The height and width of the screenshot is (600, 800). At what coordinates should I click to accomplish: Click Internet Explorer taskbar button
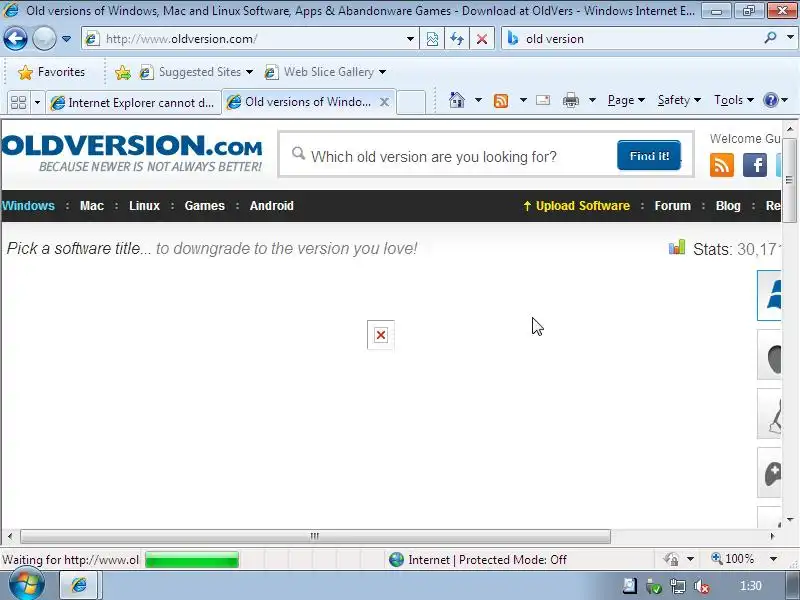[x=79, y=585]
